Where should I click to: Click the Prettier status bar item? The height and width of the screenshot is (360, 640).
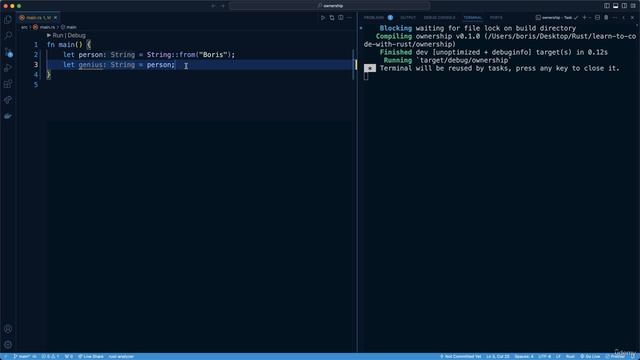(615, 356)
